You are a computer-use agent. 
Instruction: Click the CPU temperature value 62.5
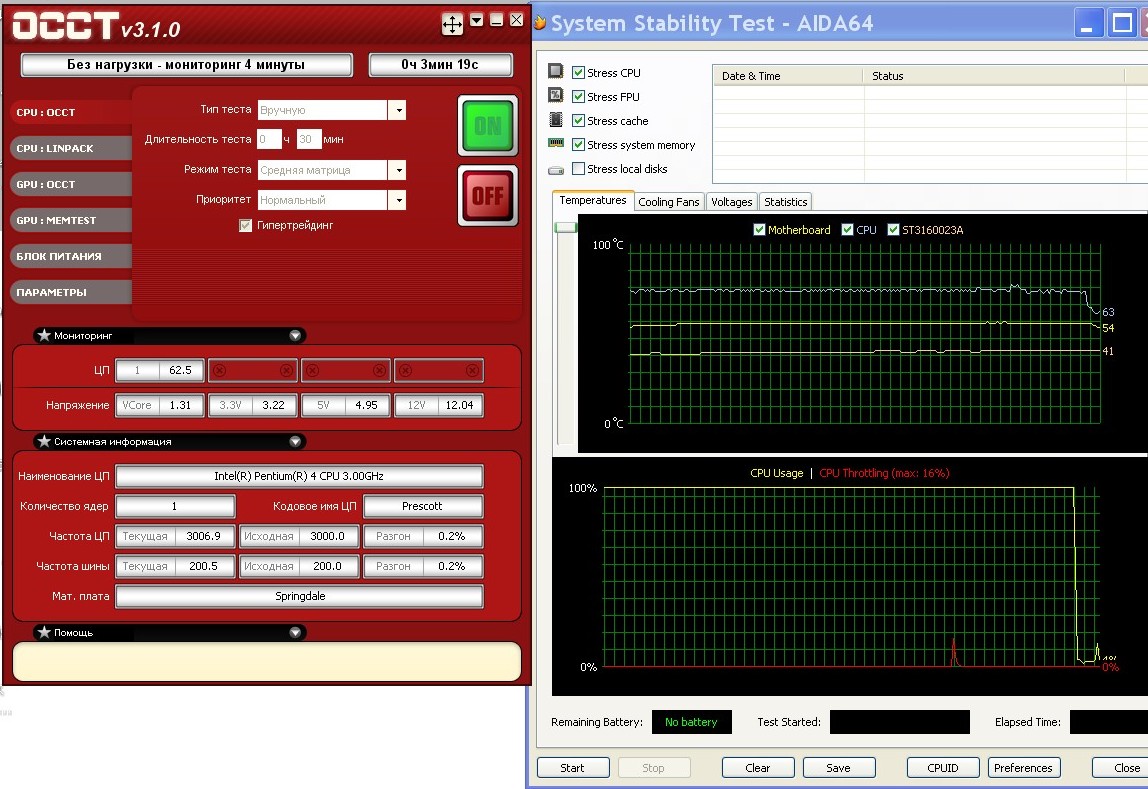coord(180,370)
